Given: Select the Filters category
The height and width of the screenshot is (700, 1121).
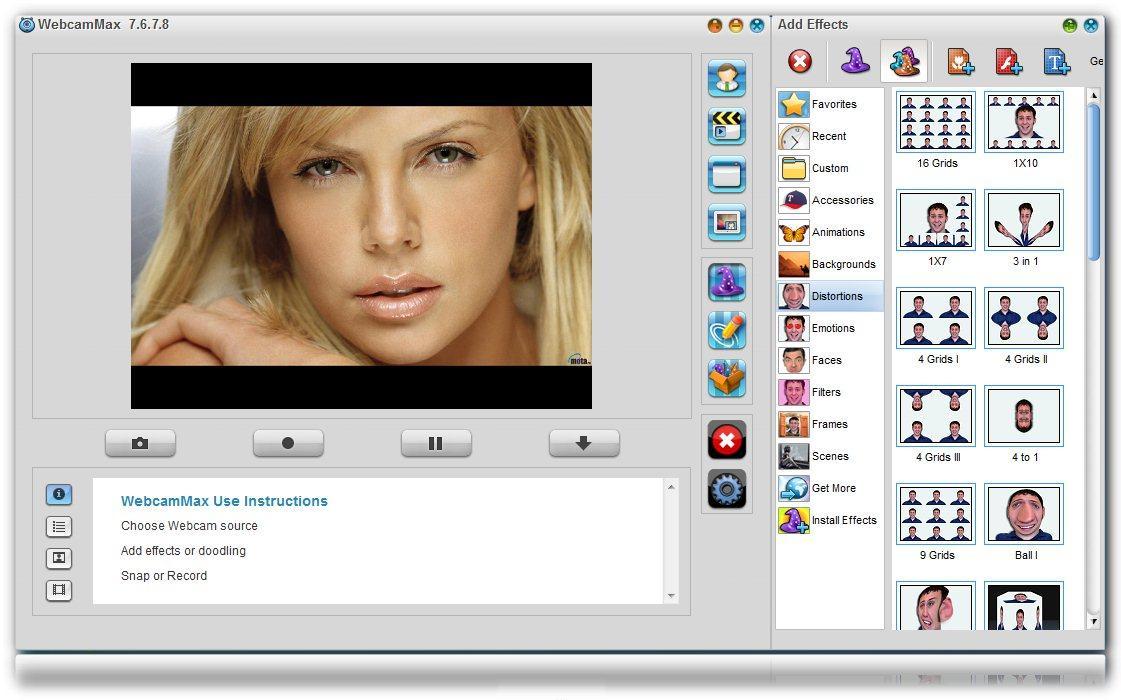Looking at the screenshot, I should [x=830, y=393].
